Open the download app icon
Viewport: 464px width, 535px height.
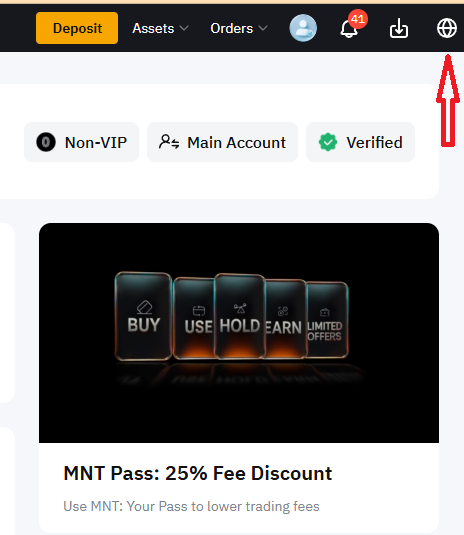tap(399, 28)
